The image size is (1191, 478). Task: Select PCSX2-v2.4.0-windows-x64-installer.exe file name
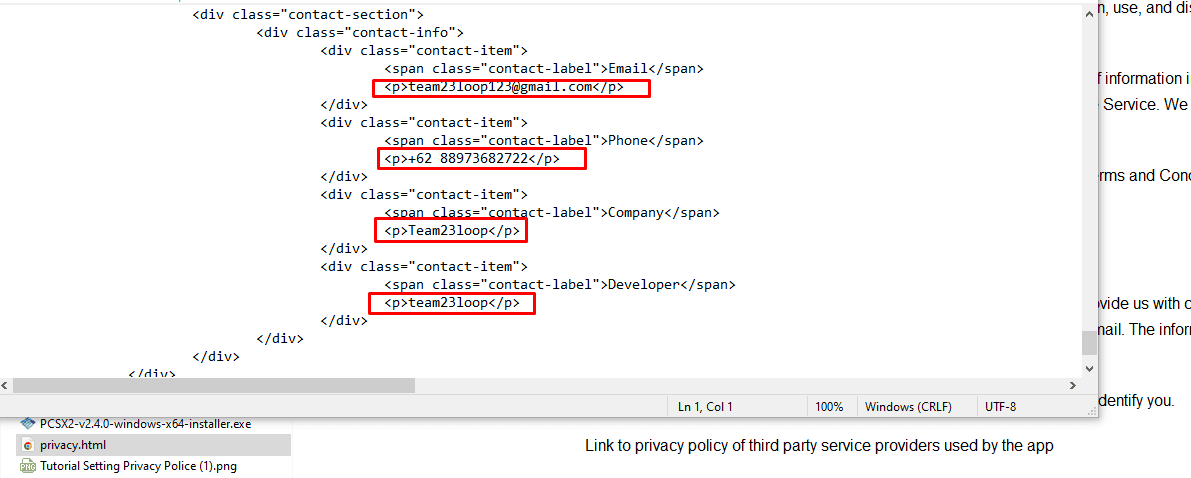[x=145, y=424]
